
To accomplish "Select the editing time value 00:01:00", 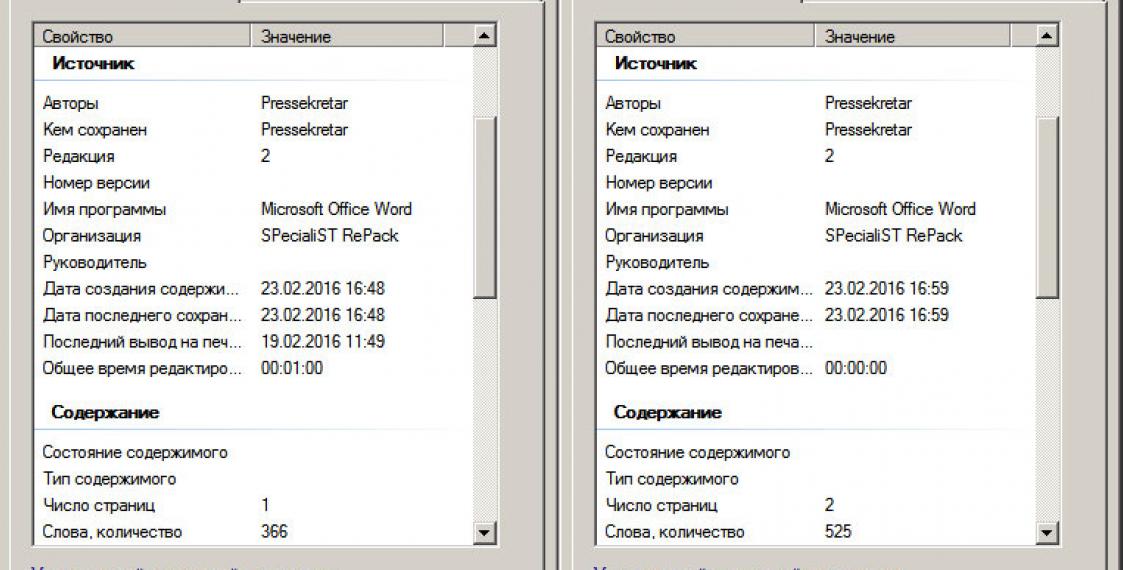I will pyautogui.click(x=292, y=368).
